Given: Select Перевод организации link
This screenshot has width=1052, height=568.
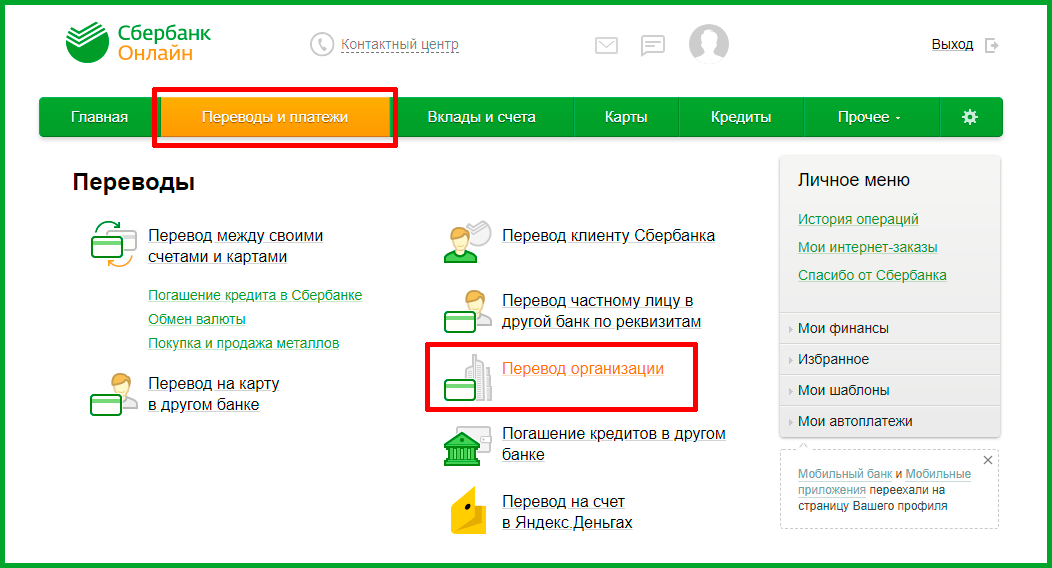Looking at the screenshot, I should click(x=583, y=368).
